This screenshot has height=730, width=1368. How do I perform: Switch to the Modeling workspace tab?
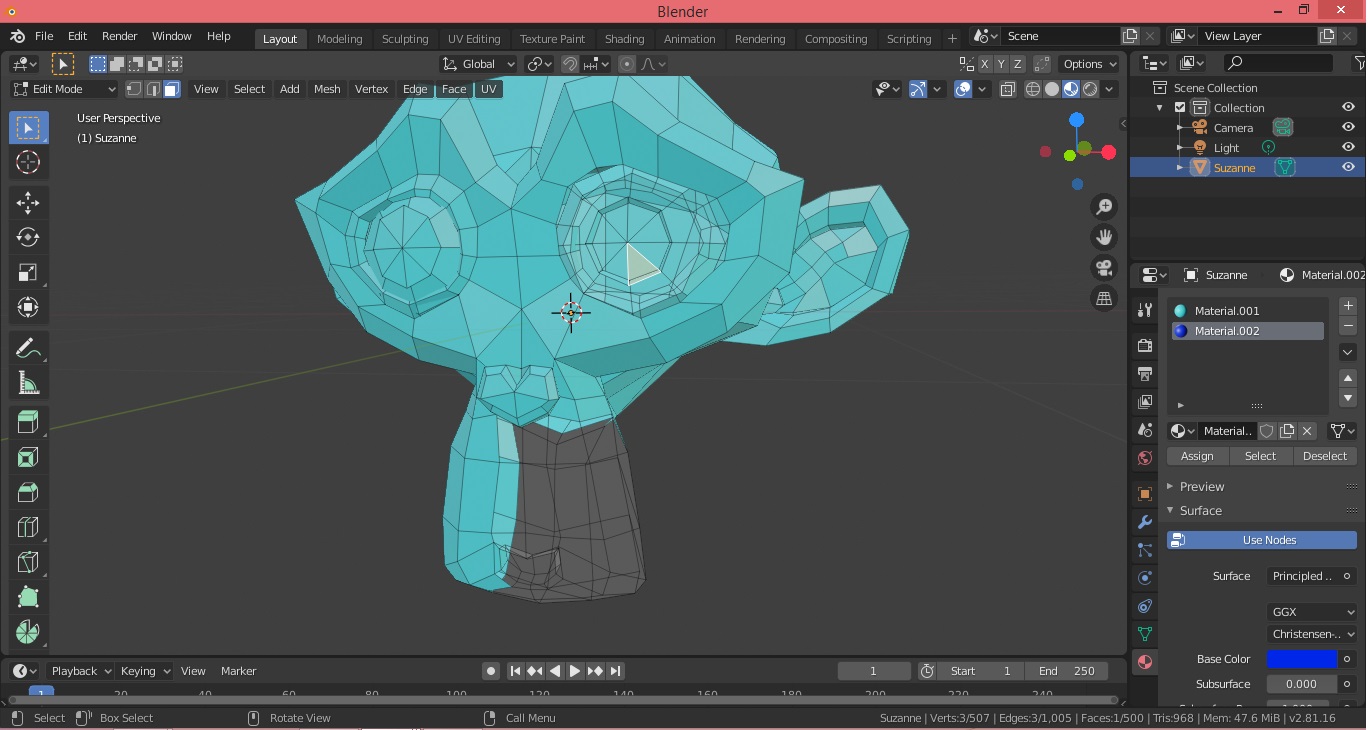[339, 39]
